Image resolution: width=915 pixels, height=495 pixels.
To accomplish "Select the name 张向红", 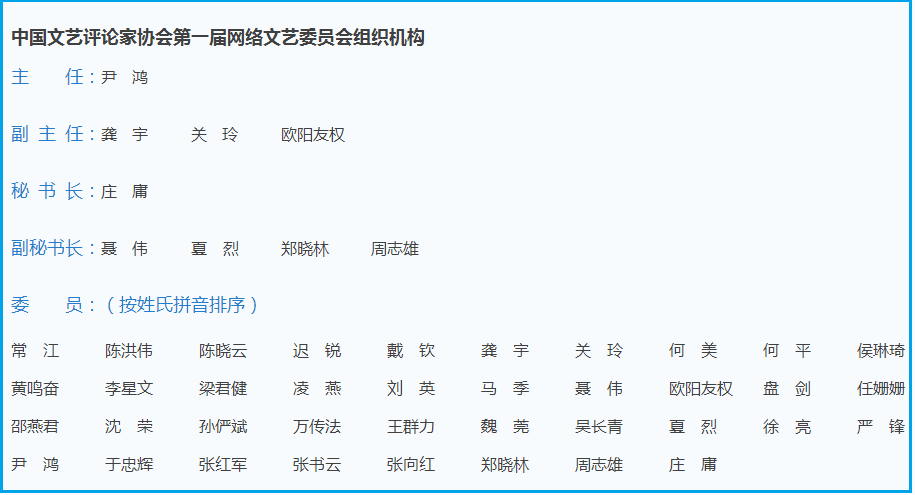I will (411, 465).
